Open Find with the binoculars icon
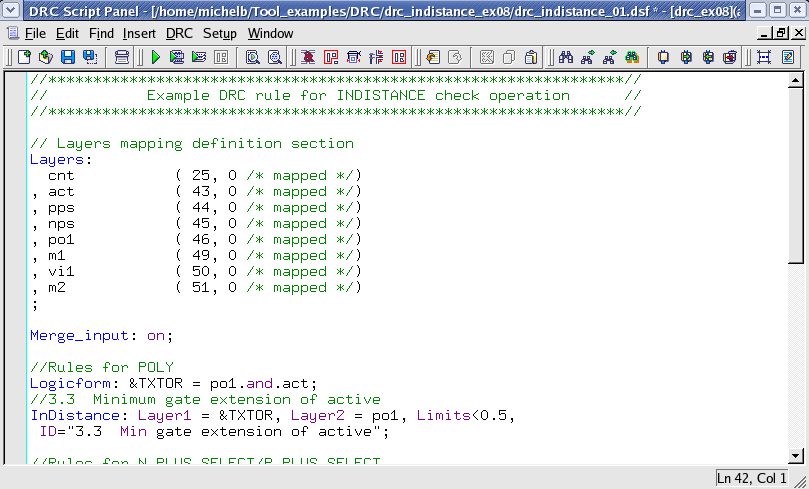 click(x=566, y=57)
